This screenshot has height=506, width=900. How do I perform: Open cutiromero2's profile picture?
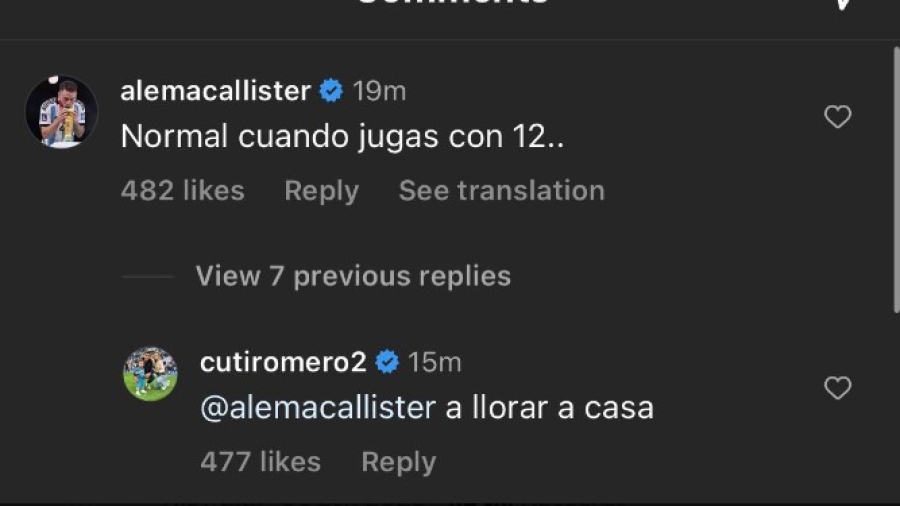coord(150,374)
